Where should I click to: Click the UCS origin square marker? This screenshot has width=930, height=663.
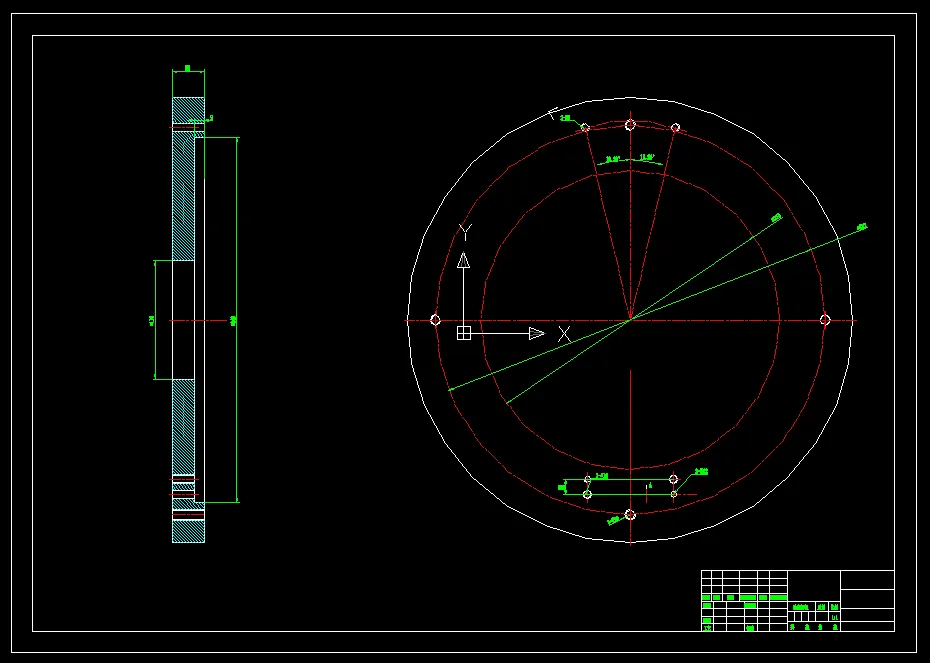464,333
